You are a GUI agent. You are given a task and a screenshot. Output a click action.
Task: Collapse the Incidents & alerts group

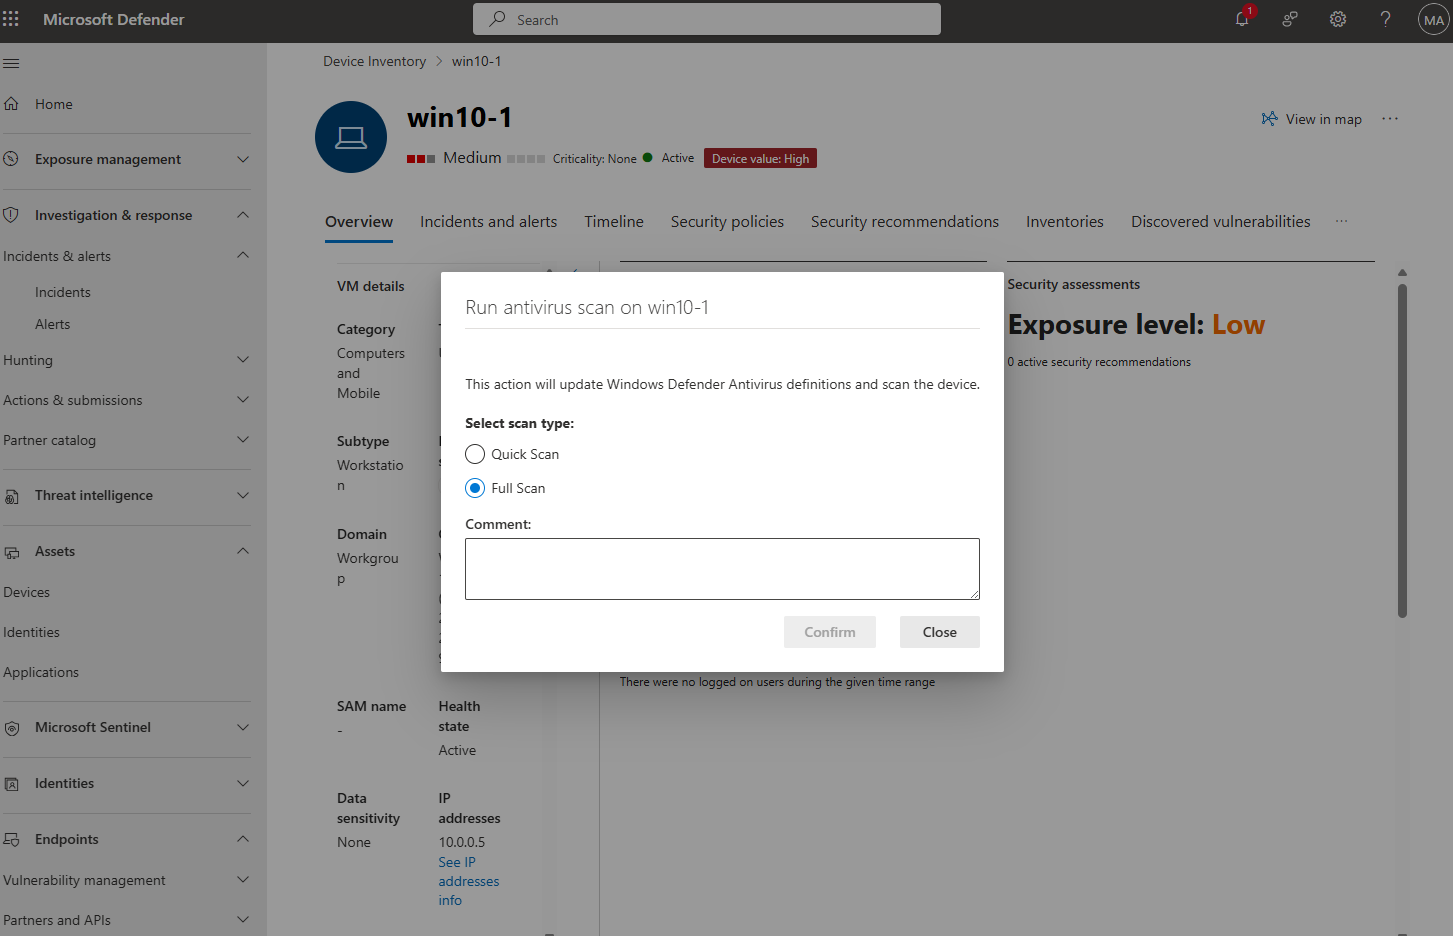click(x=243, y=255)
